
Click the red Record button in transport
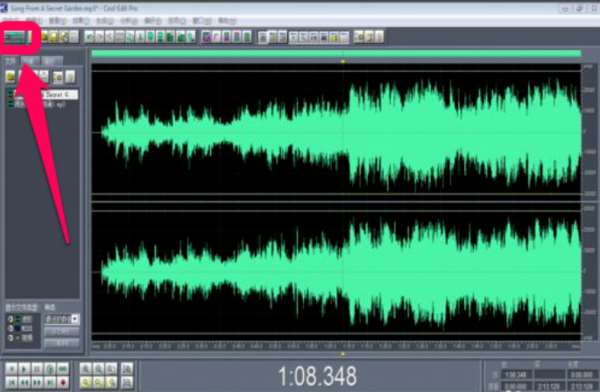[x=63, y=382]
